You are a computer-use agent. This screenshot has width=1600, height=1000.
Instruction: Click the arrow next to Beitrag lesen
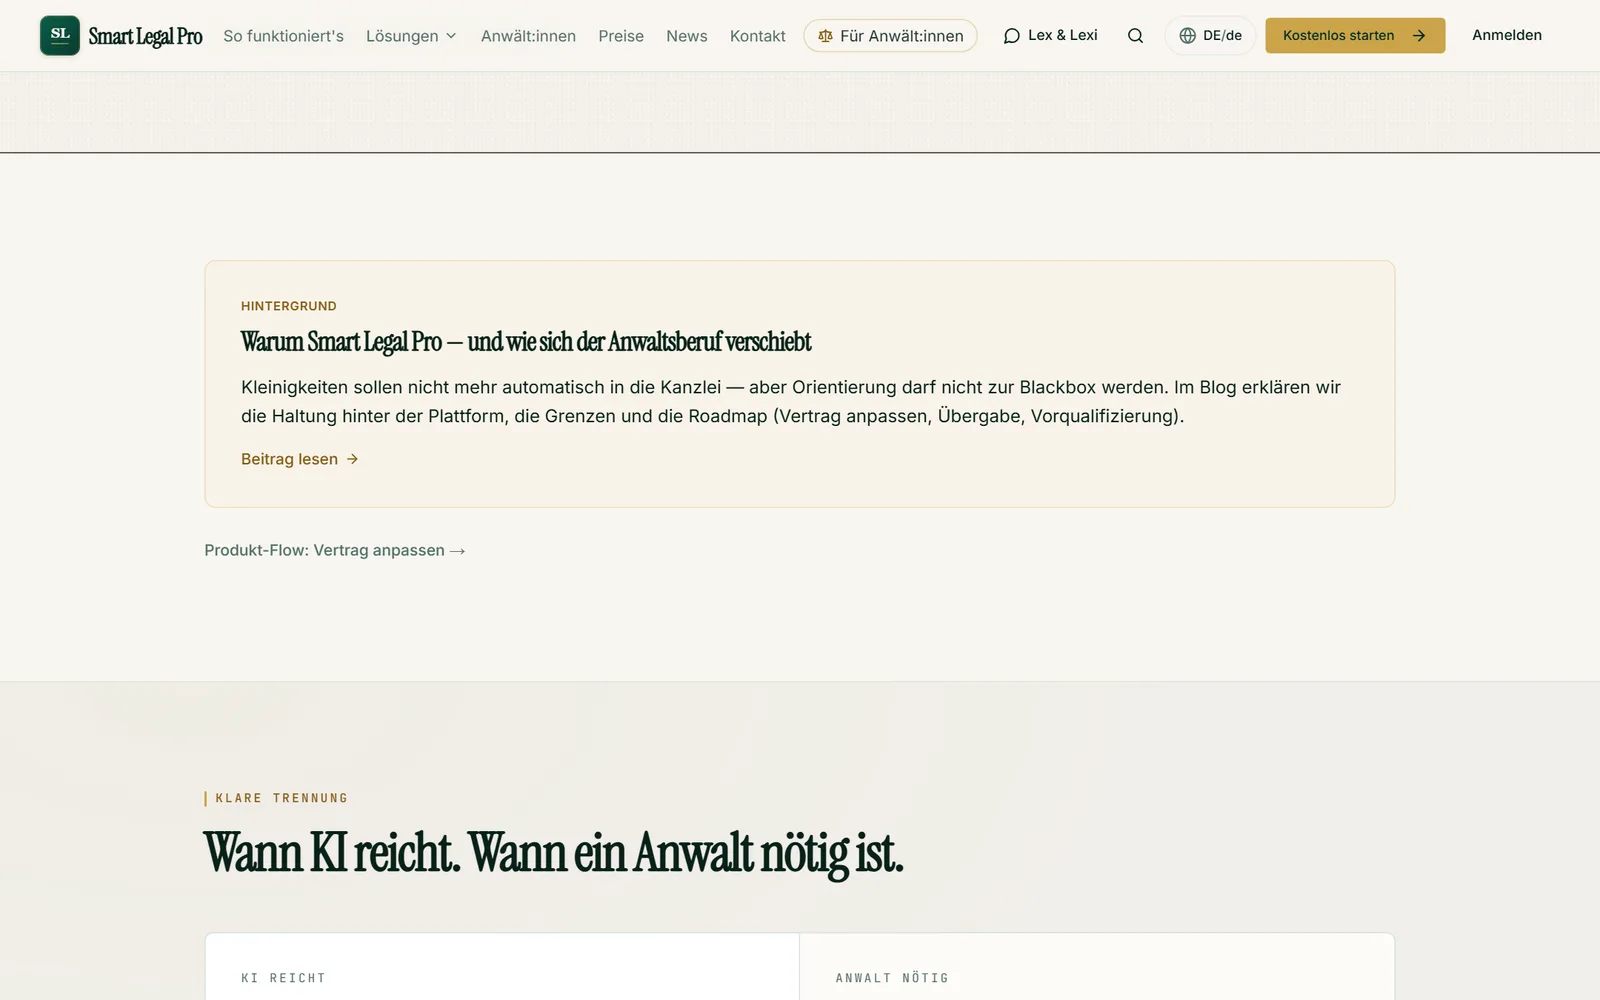pyautogui.click(x=352, y=459)
